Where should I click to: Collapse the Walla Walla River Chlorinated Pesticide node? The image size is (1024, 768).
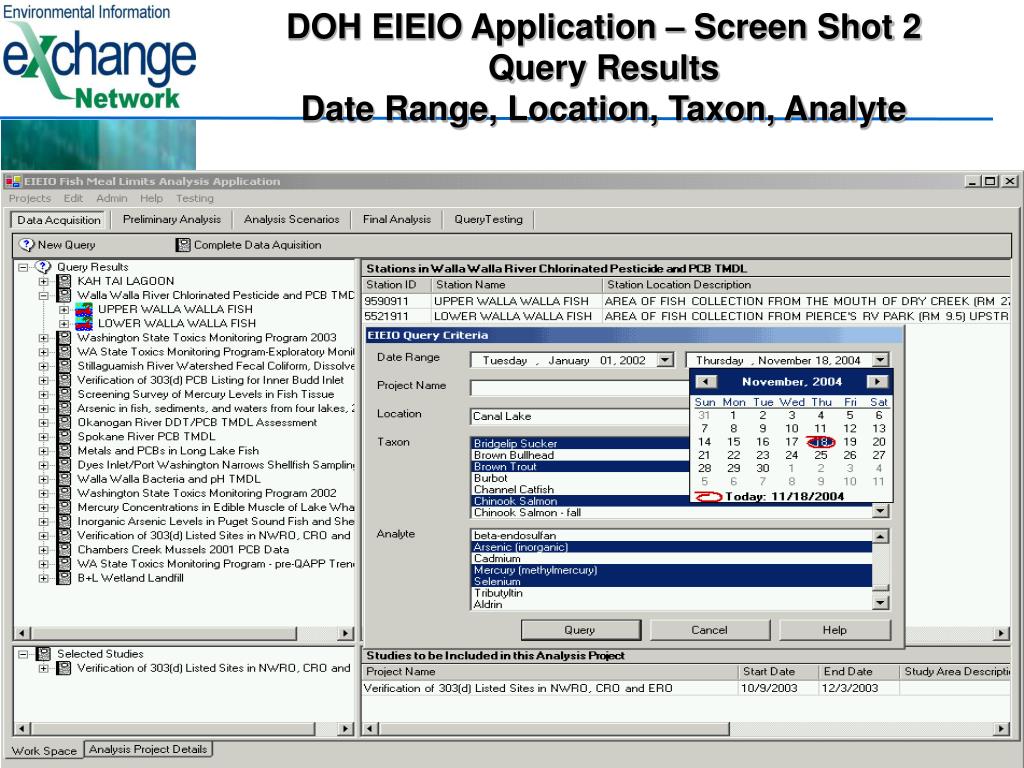coord(43,296)
